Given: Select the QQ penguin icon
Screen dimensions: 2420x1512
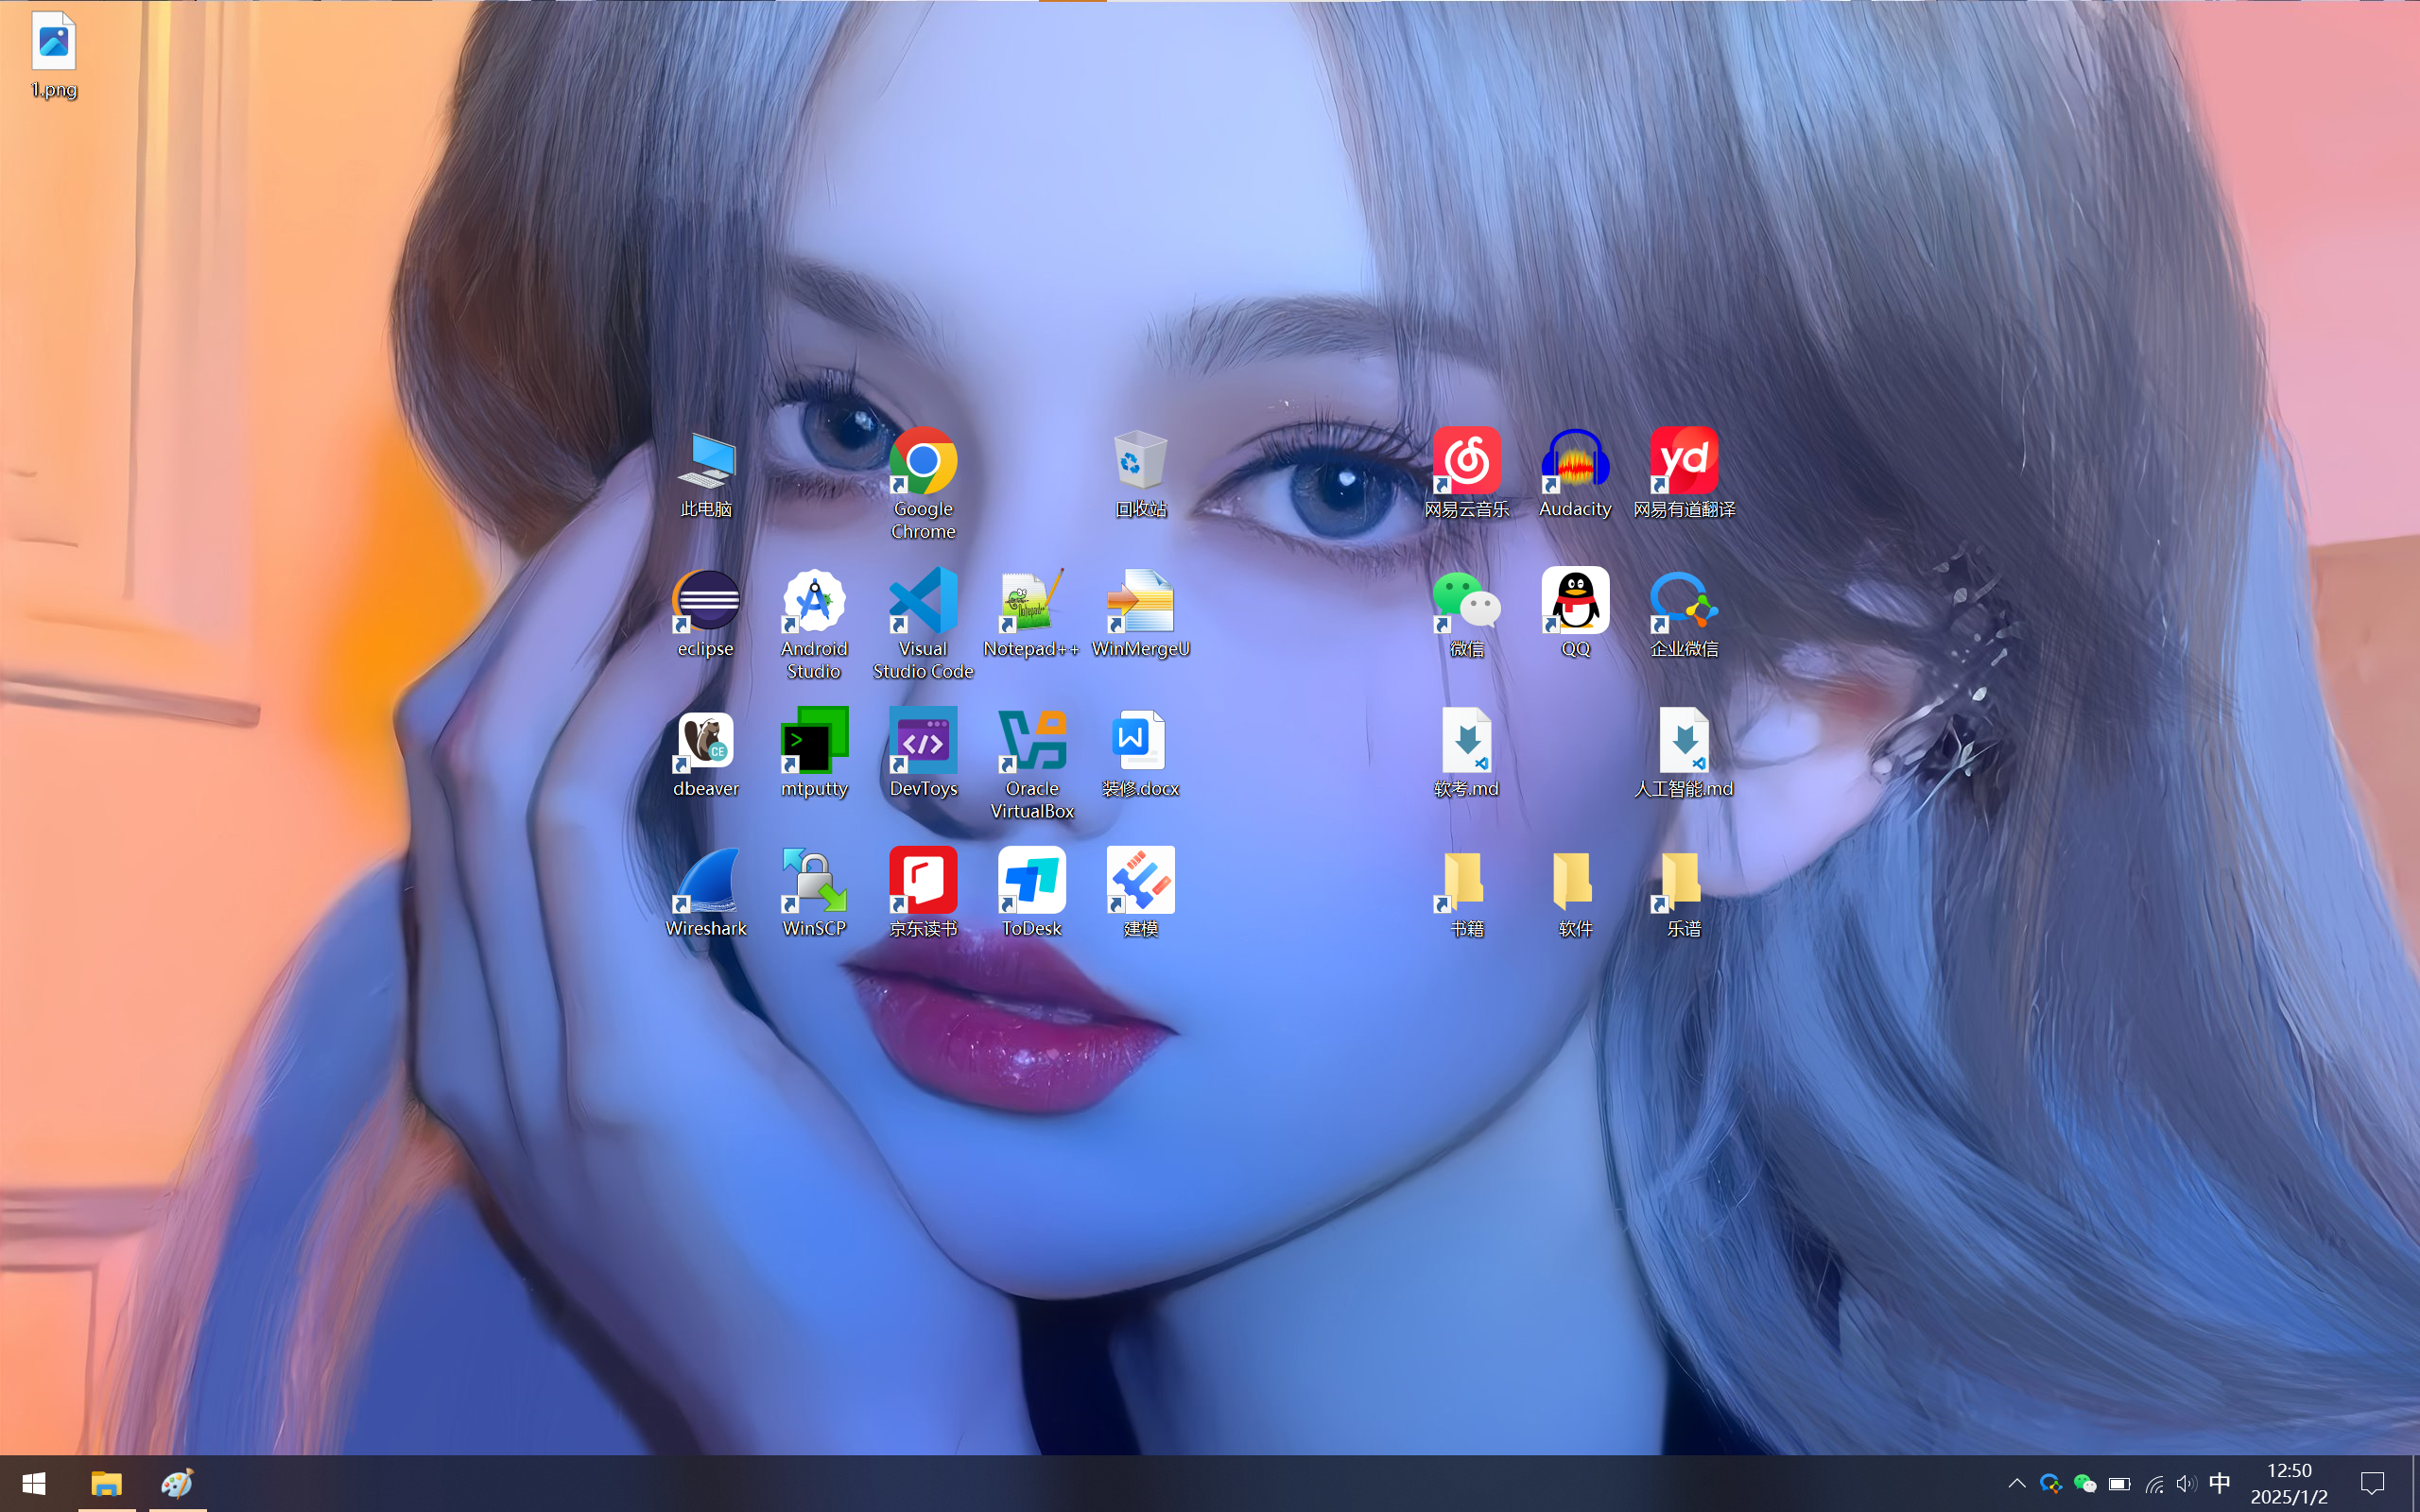Looking at the screenshot, I should click(1575, 614).
